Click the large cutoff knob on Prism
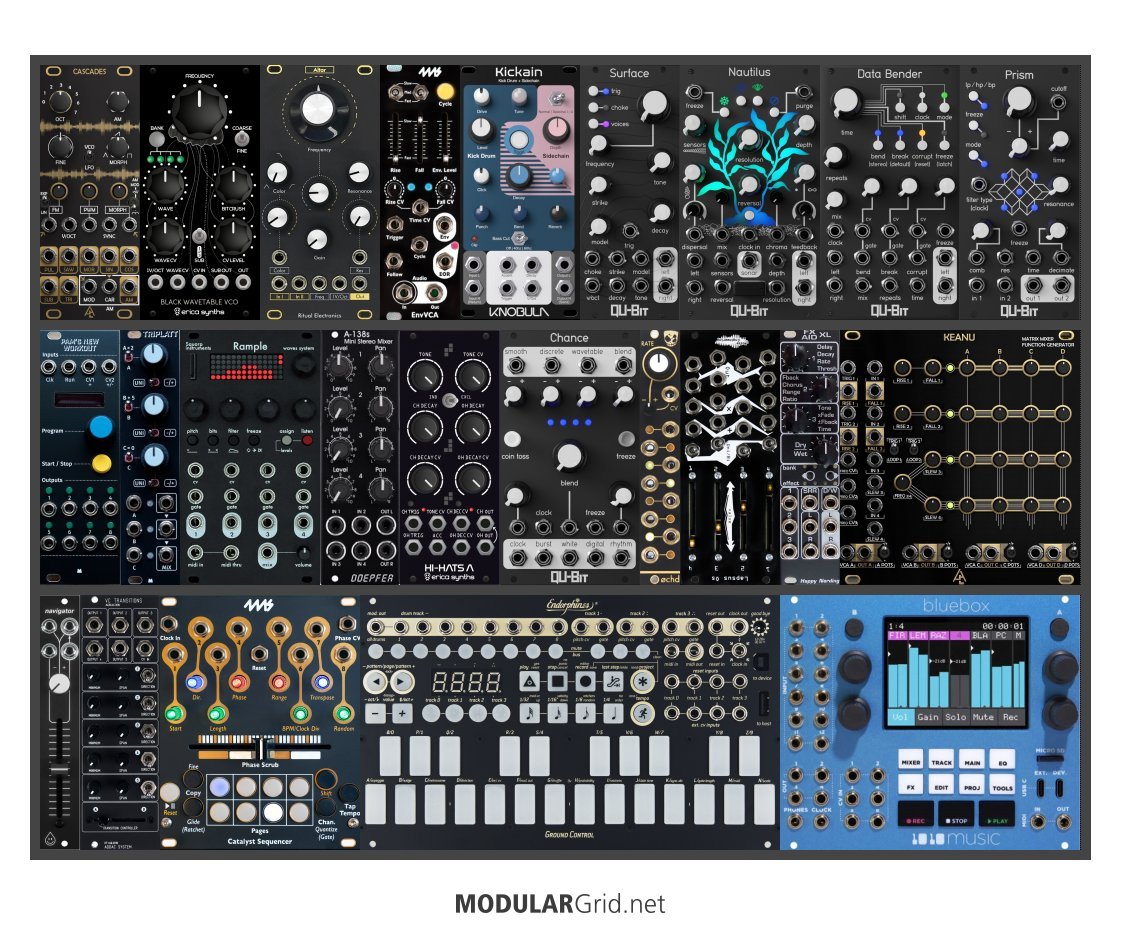Viewport: 1121px width, 925px height. [x=1019, y=102]
